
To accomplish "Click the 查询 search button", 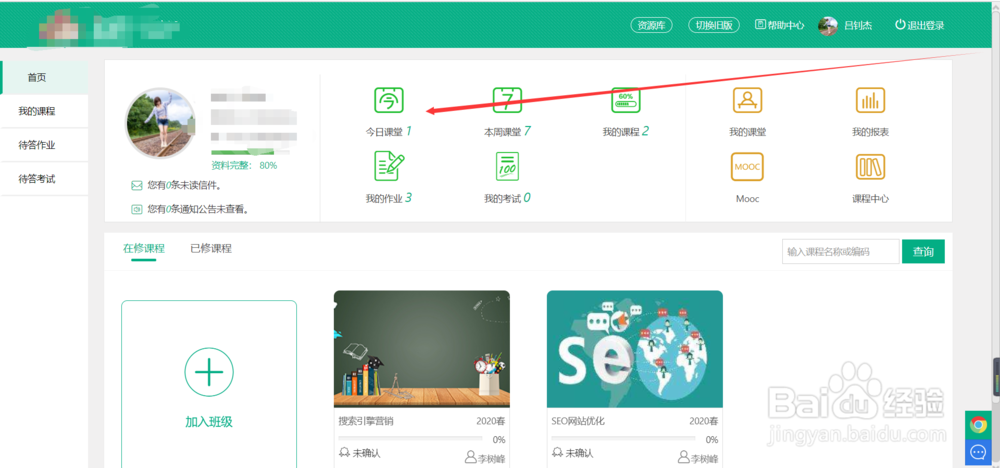I will 923,252.
